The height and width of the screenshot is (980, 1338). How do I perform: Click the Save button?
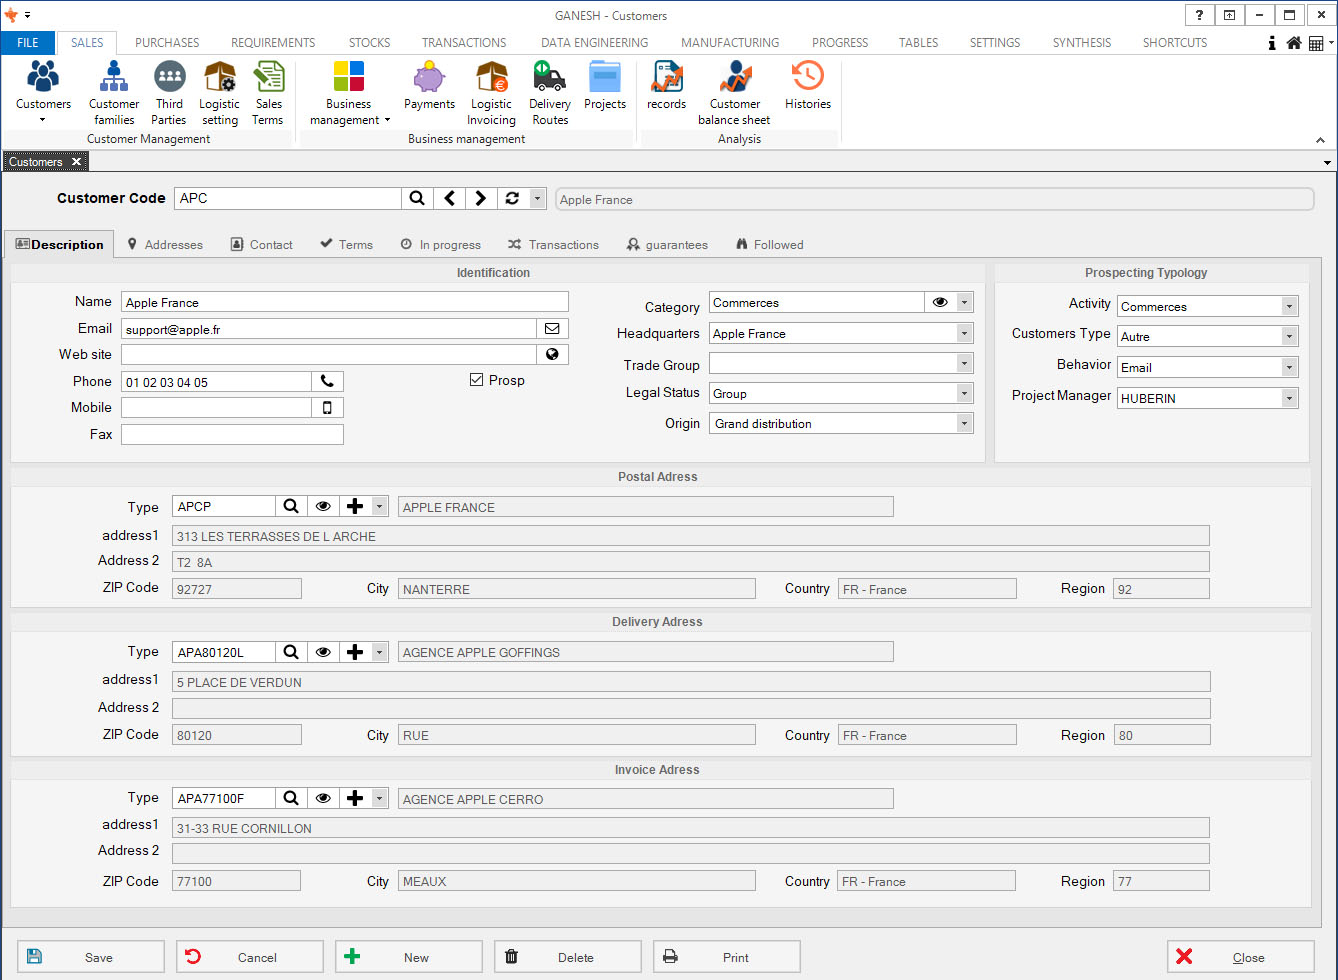tap(91, 957)
